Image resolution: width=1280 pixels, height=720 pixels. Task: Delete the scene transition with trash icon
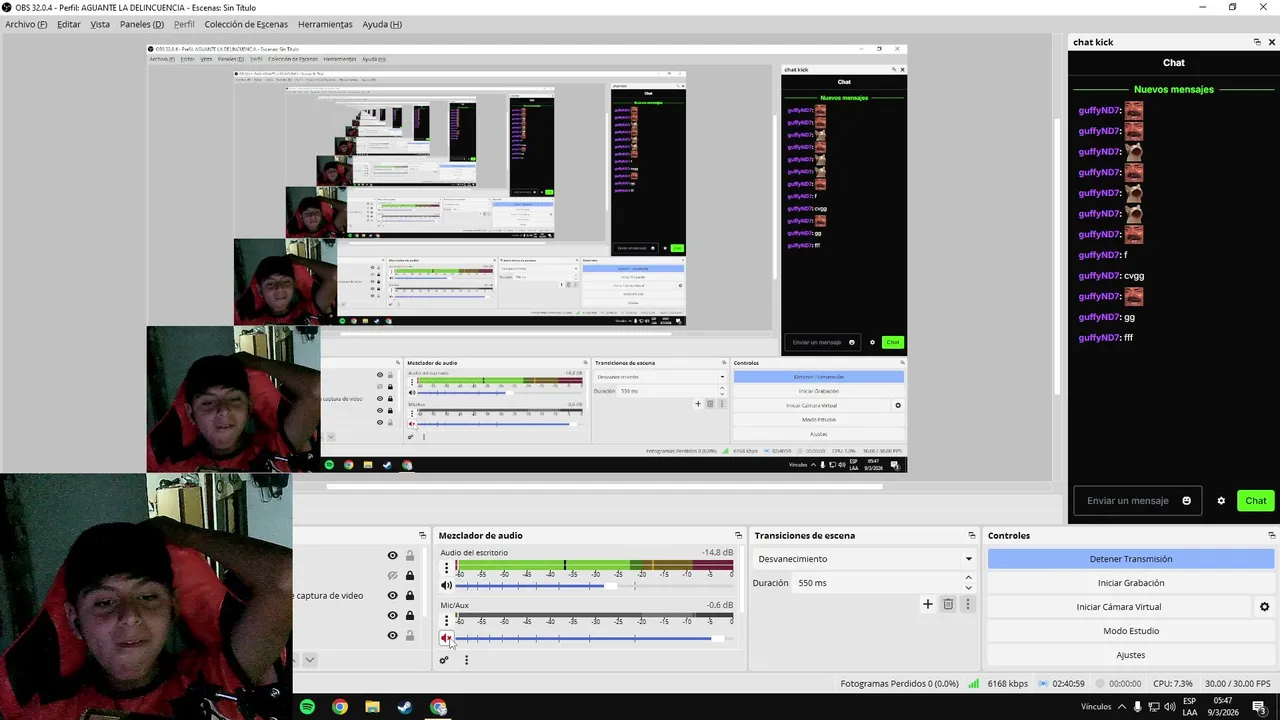pos(948,604)
